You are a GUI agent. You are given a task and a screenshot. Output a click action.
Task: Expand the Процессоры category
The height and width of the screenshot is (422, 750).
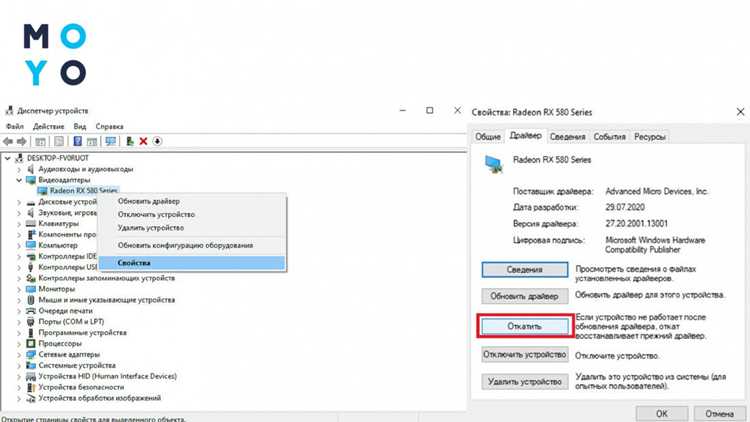pyautogui.click(x=19, y=344)
